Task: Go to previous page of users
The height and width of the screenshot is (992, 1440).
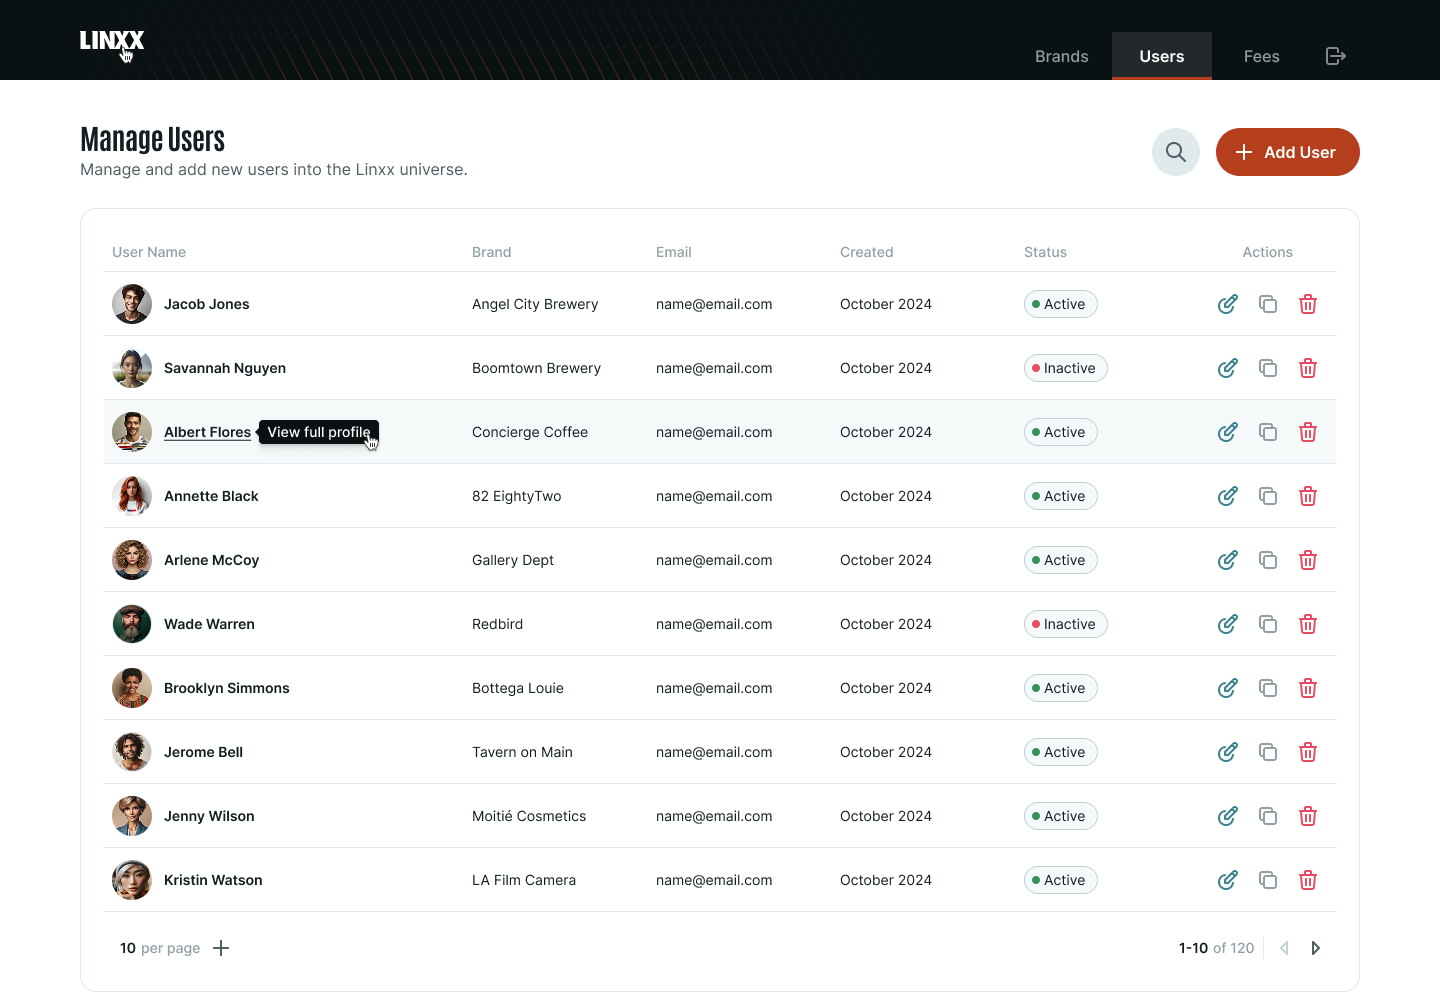Action: click(x=1284, y=948)
